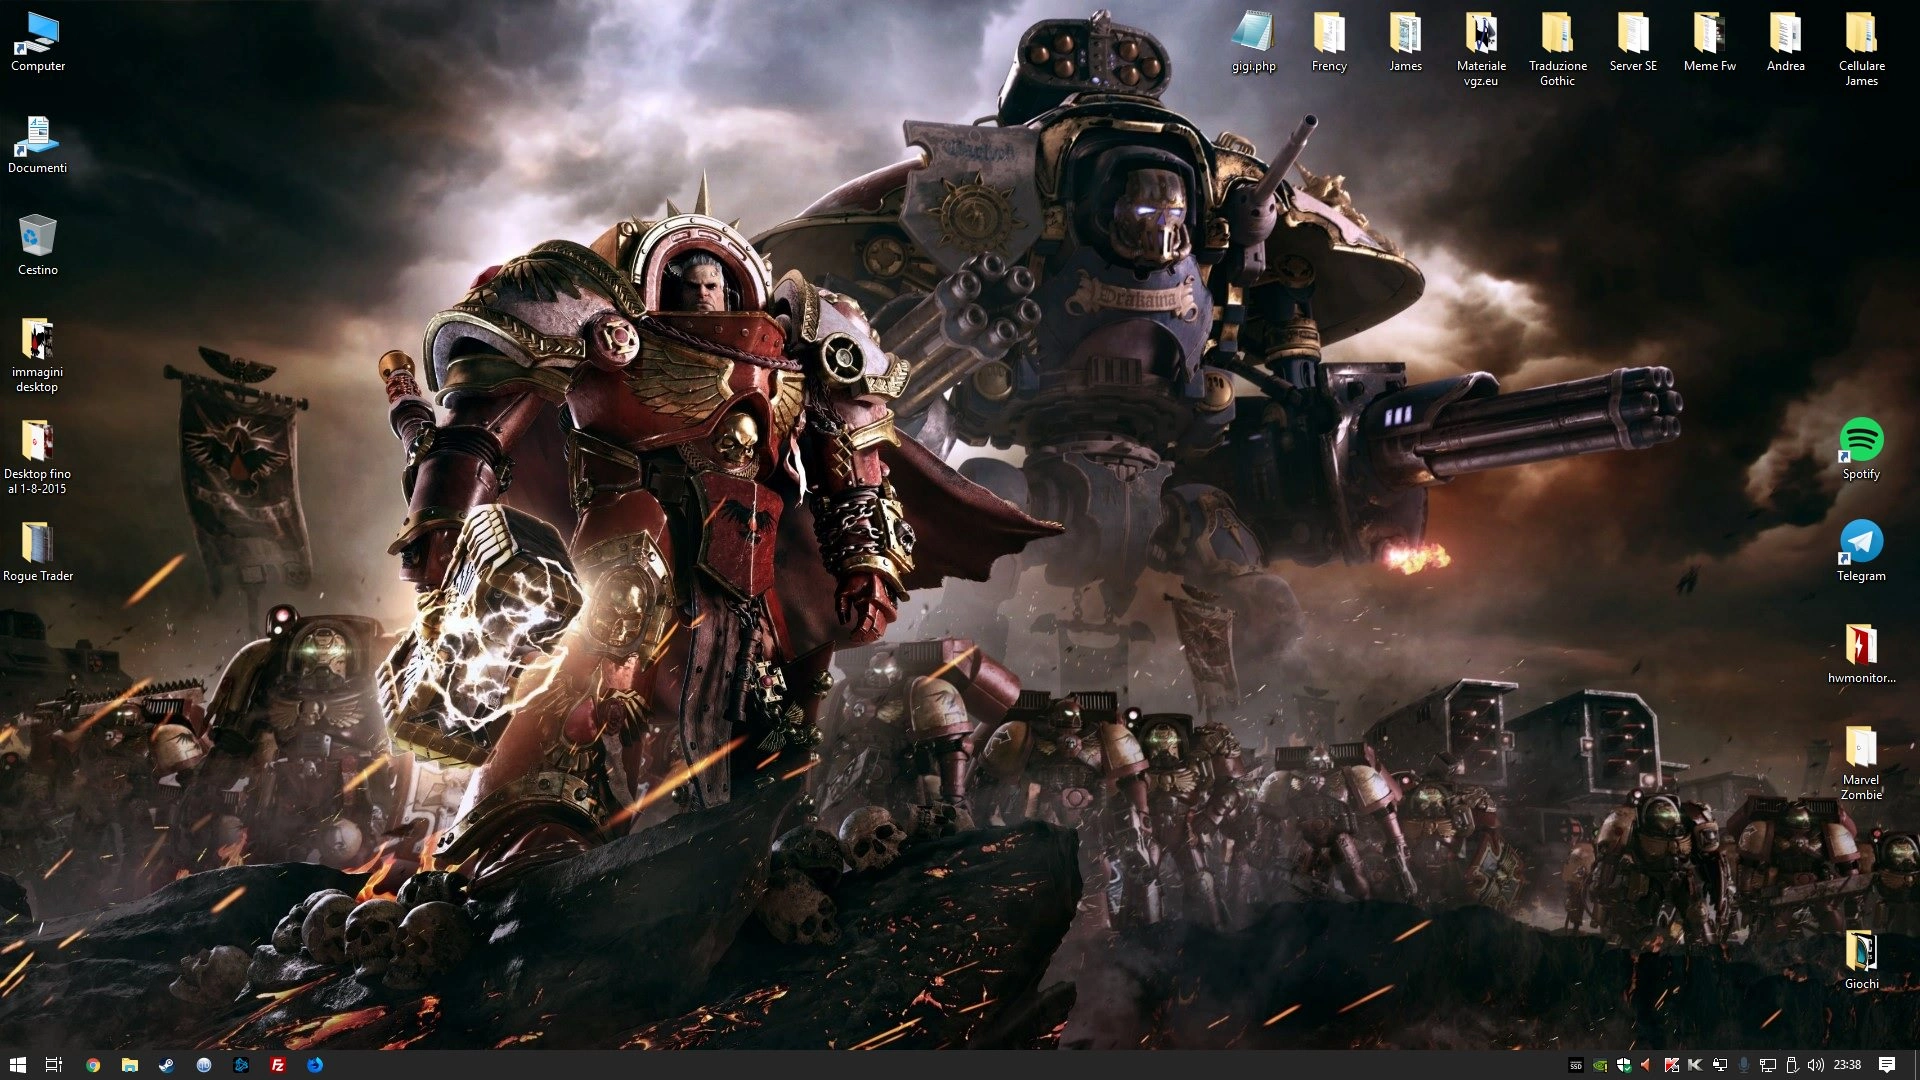
Task: Click the orange speaker tray icon
Action: [1647, 1065]
